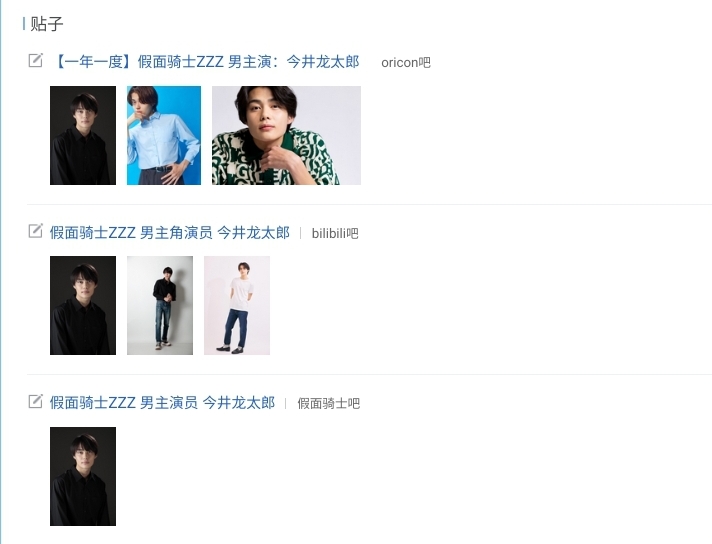The width and height of the screenshot is (712, 544).
Task: Click the post icon beside the oricon吧 post
Action: [35, 60]
